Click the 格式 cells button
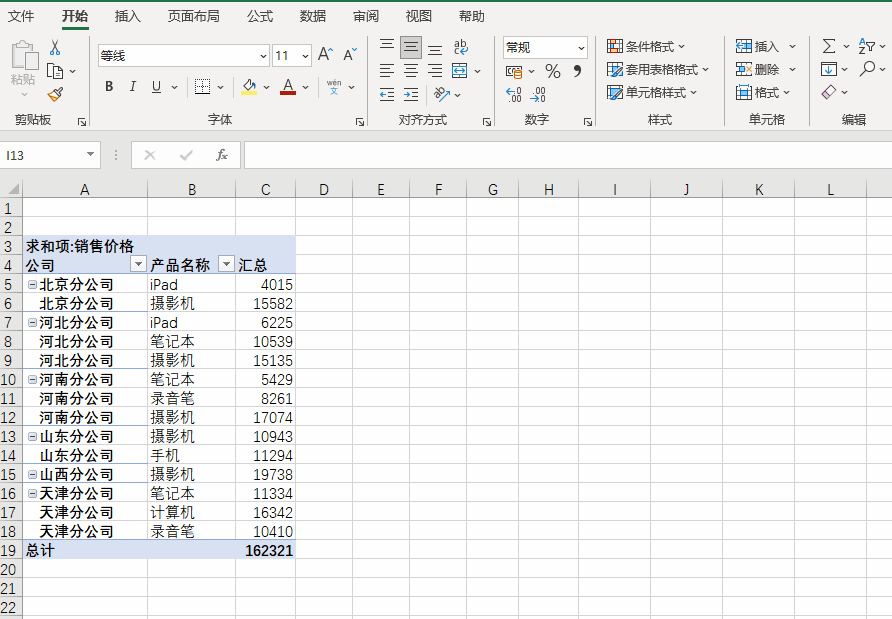This screenshot has height=619, width=892. click(x=763, y=92)
